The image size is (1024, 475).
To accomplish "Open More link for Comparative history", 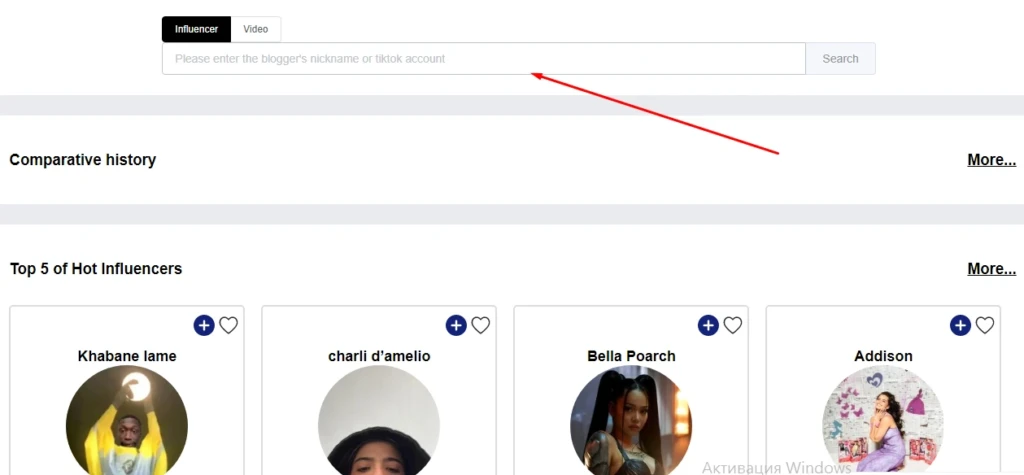I will 991,160.
